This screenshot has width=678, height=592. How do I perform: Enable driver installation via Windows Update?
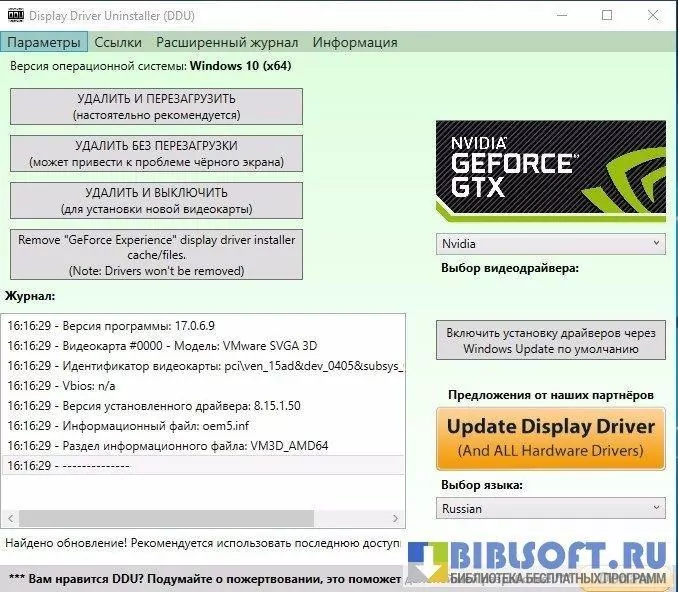click(x=550, y=341)
